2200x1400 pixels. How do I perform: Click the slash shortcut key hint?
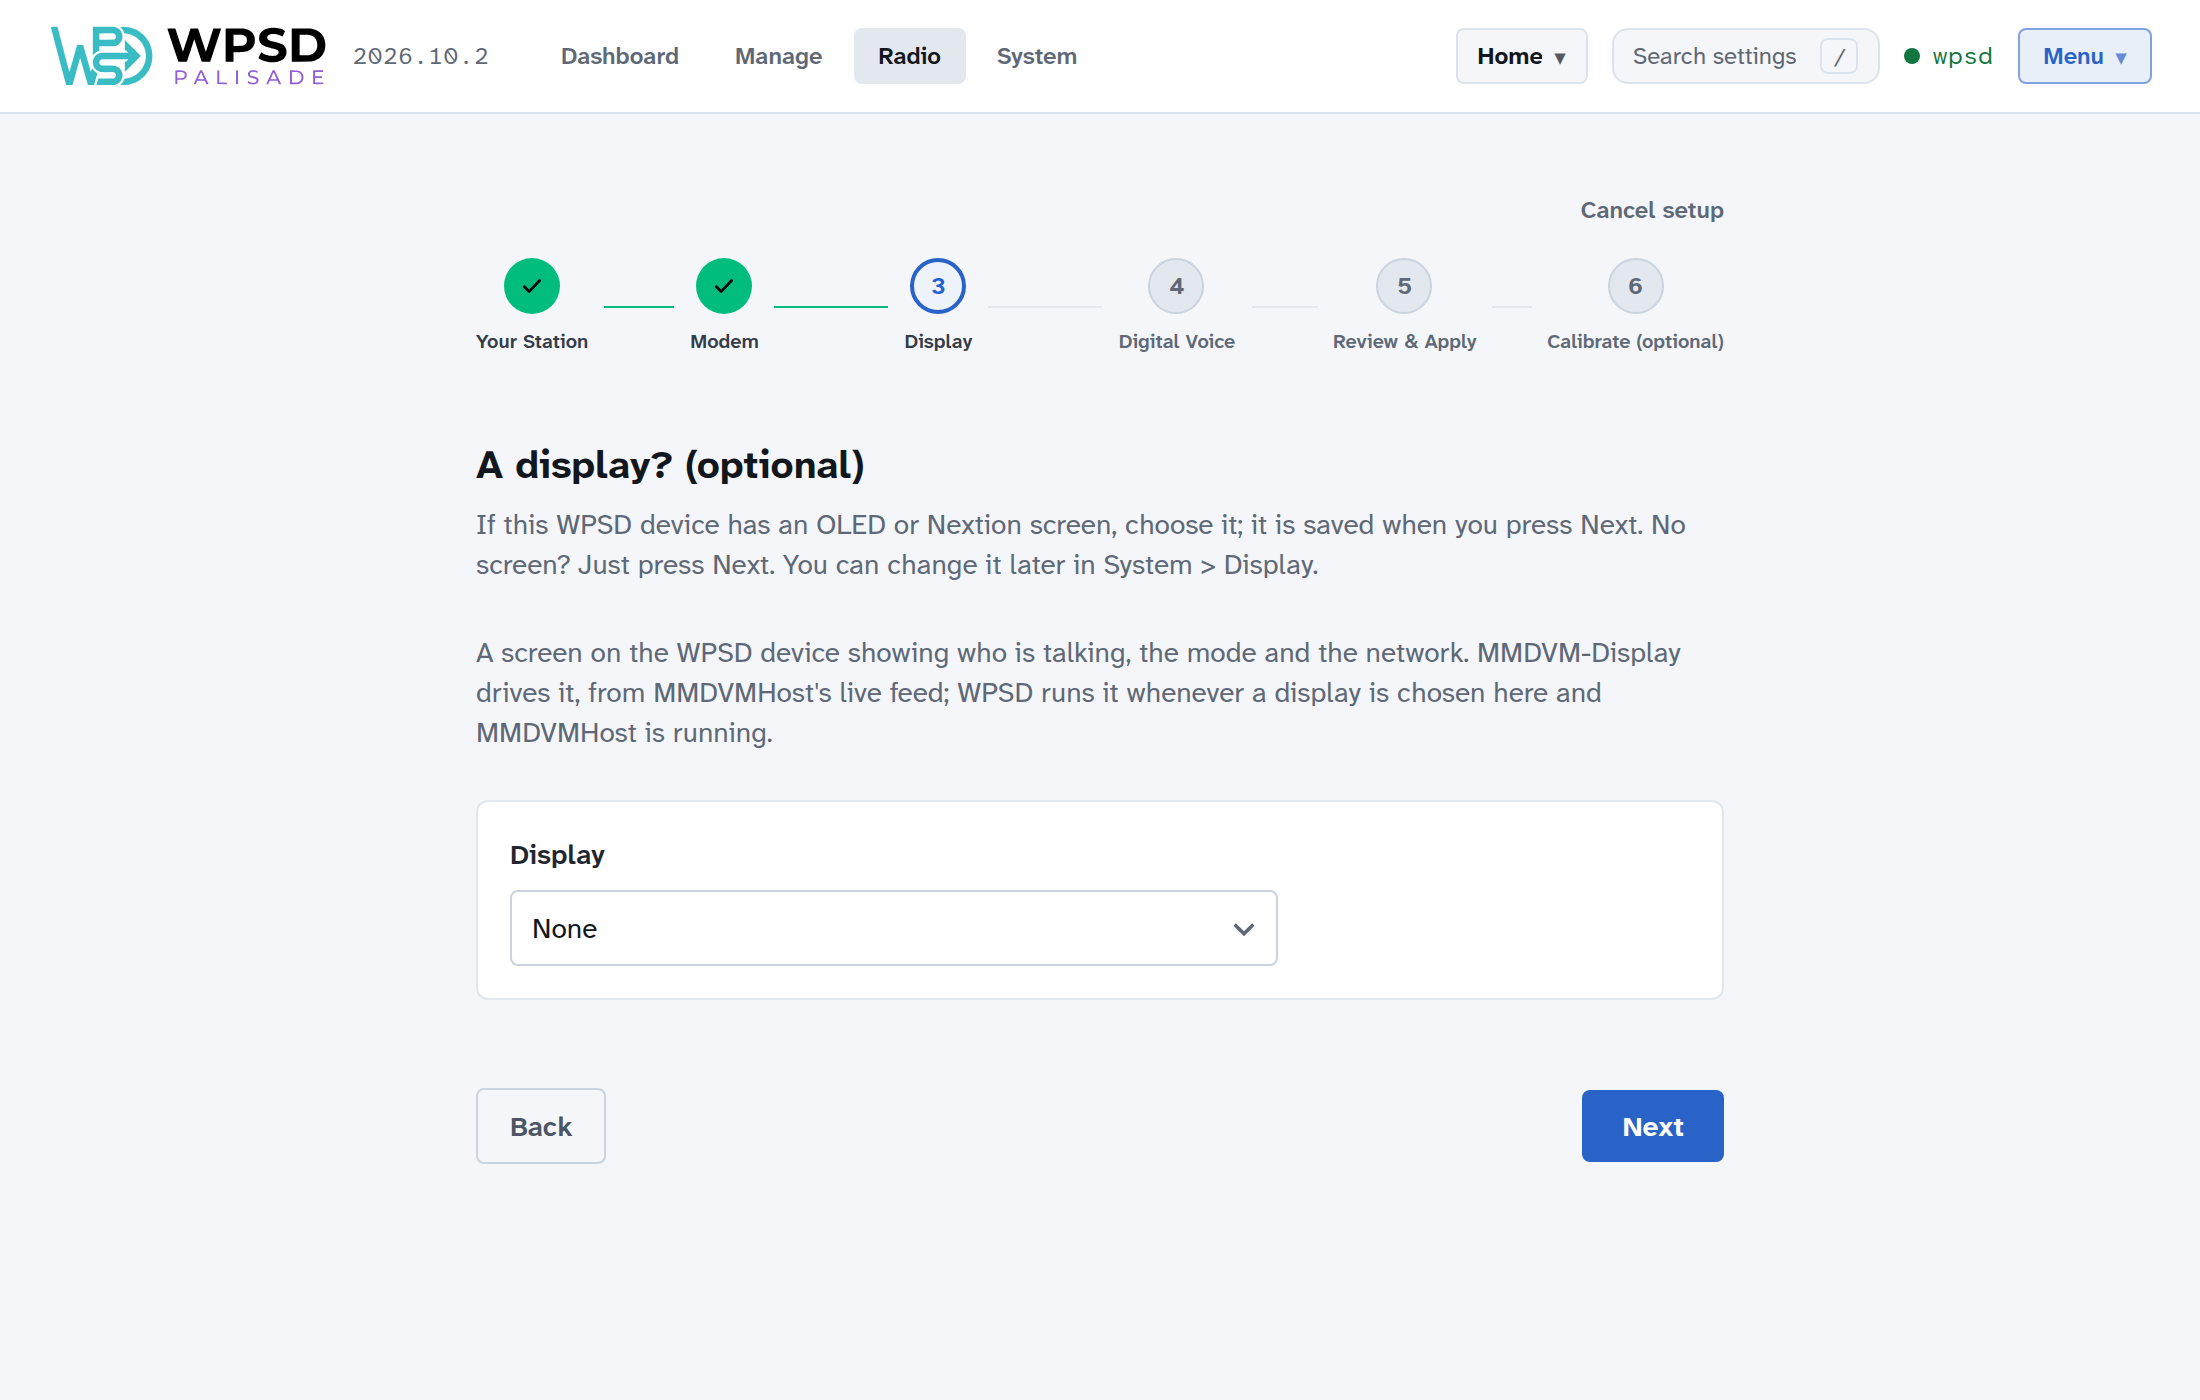1839,56
